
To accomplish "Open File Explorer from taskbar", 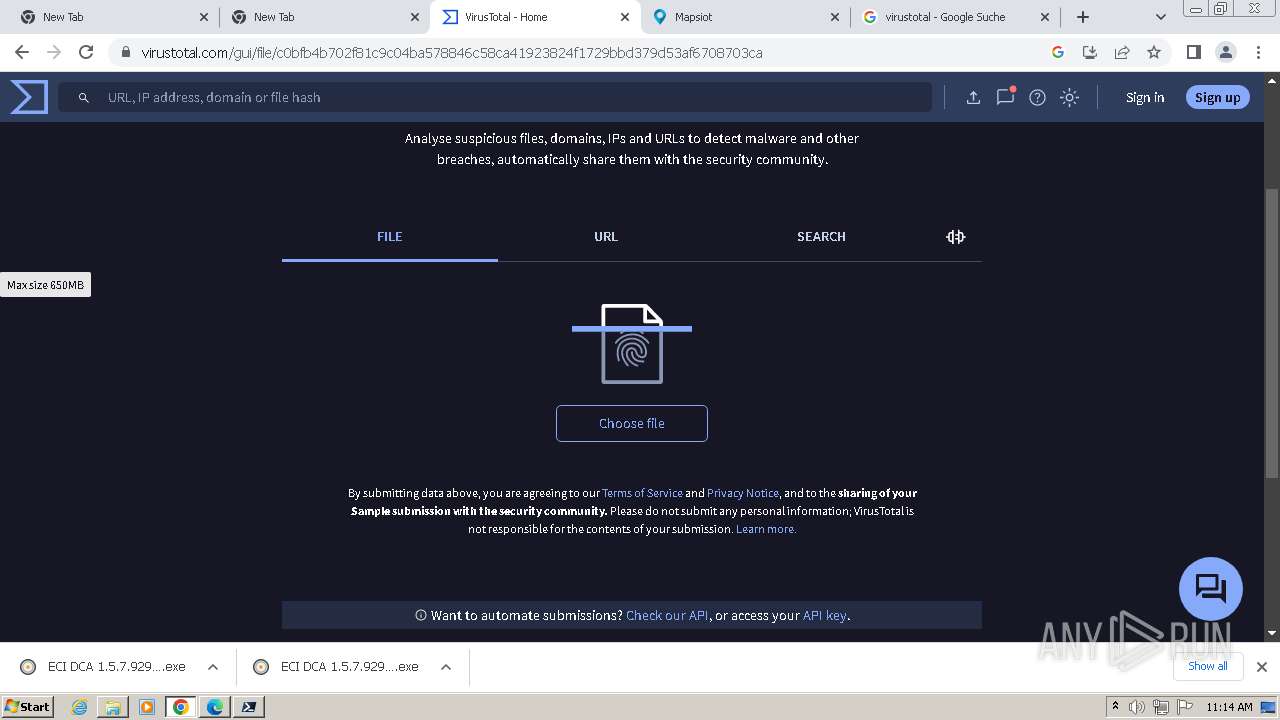I will pyautogui.click(x=113, y=707).
